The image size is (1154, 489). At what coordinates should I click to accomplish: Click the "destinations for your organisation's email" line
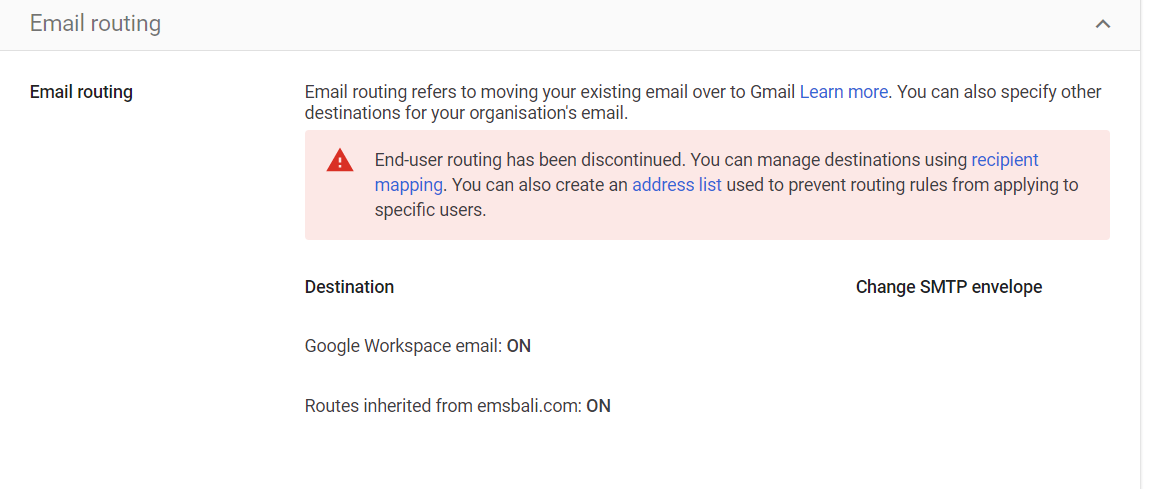pos(466,114)
